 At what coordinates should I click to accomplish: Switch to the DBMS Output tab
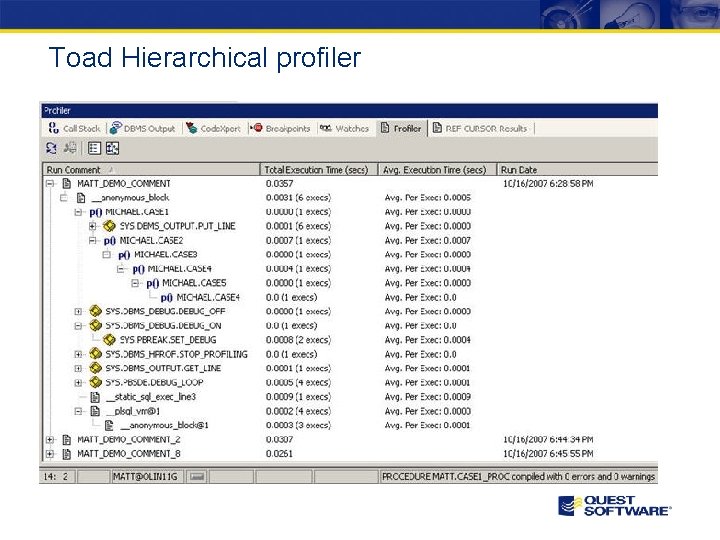pos(143,129)
